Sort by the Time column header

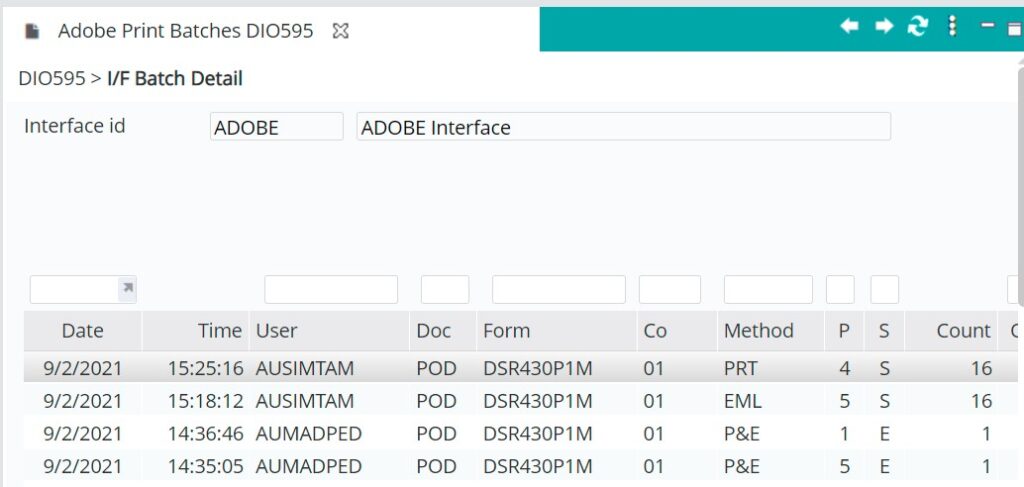(195, 331)
